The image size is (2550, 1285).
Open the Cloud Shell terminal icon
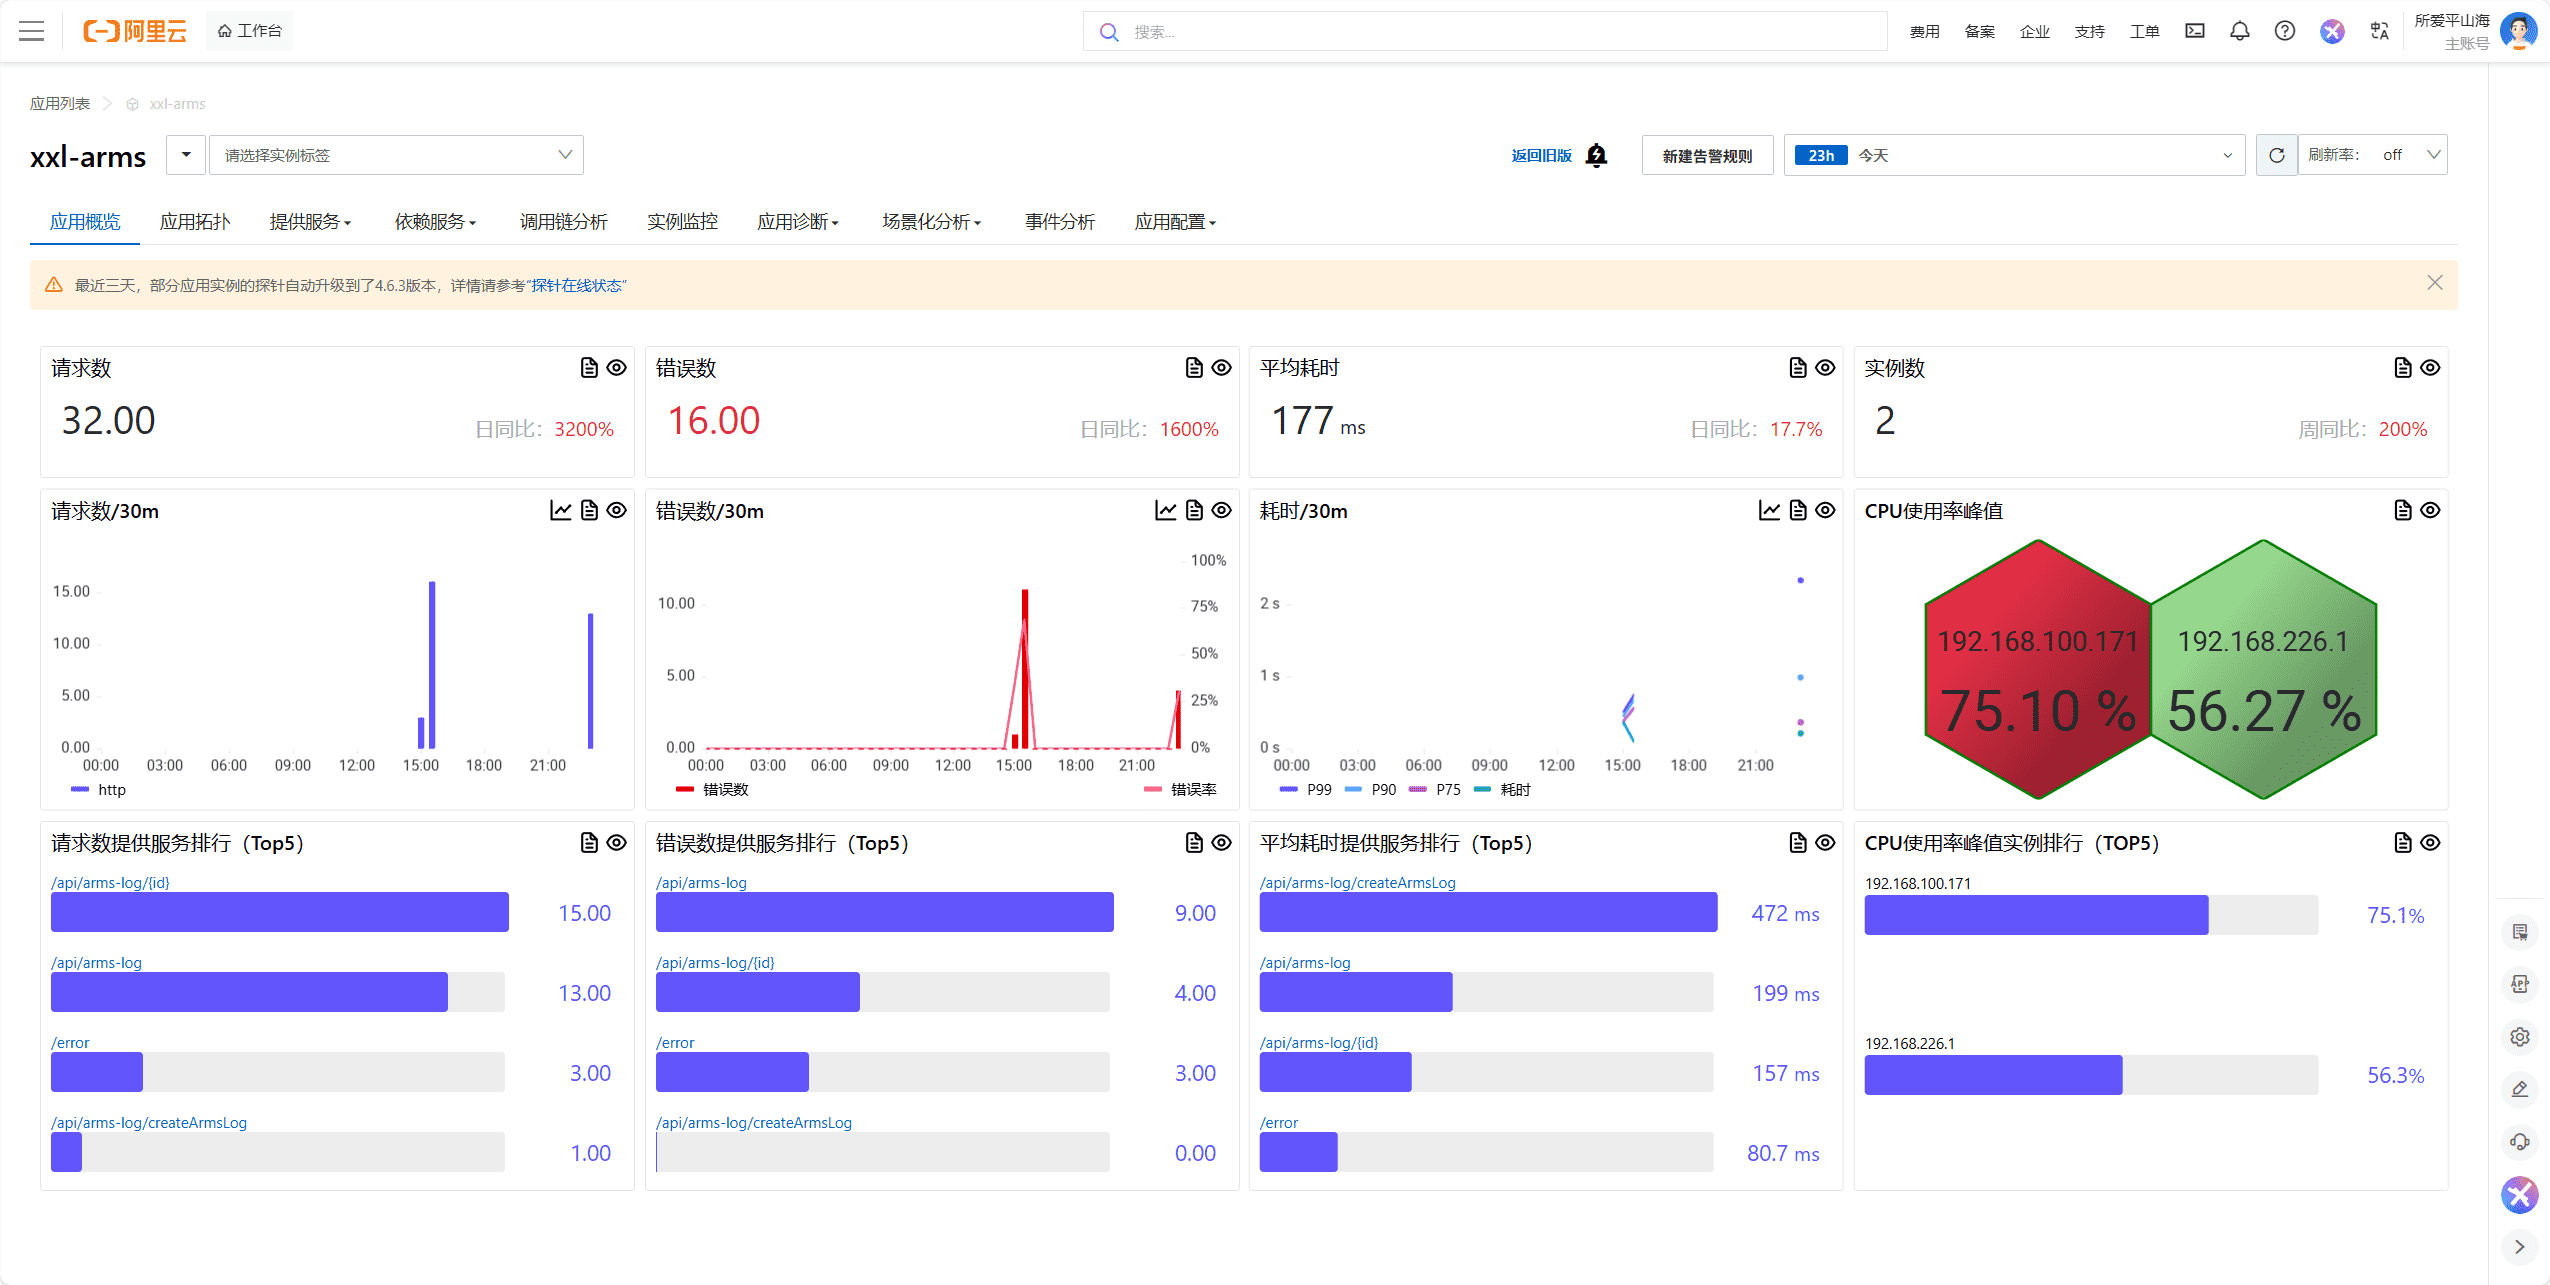pos(2194,31)
